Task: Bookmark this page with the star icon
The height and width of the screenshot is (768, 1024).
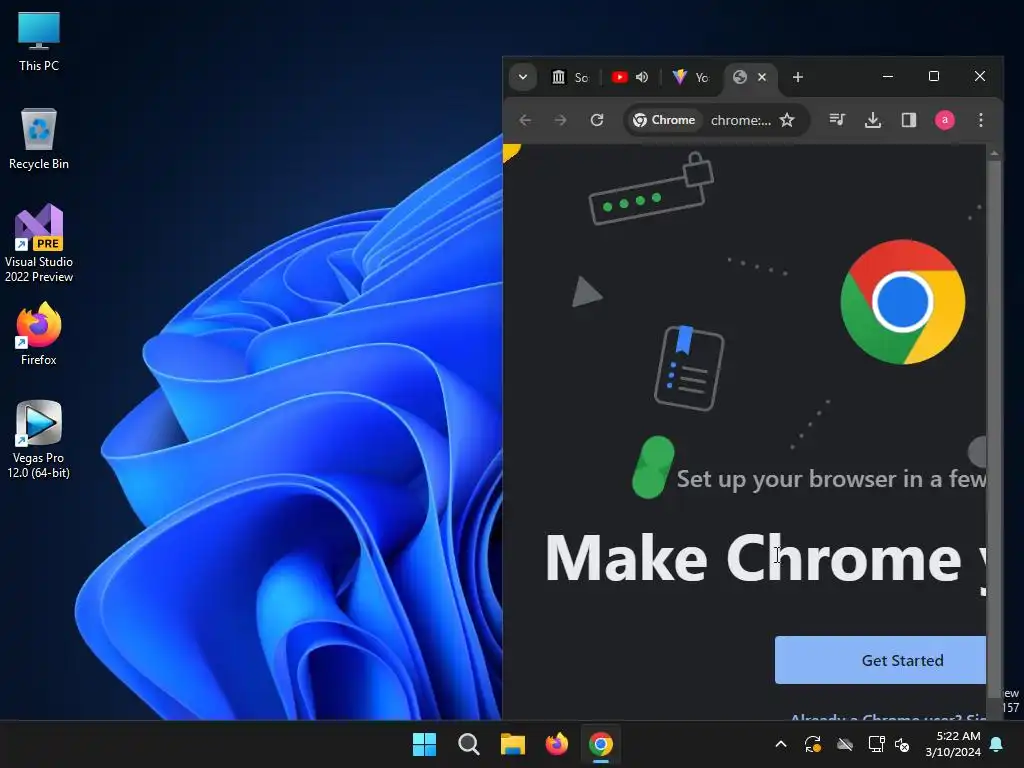Action: pyautogui.click(x=788, y=120)
